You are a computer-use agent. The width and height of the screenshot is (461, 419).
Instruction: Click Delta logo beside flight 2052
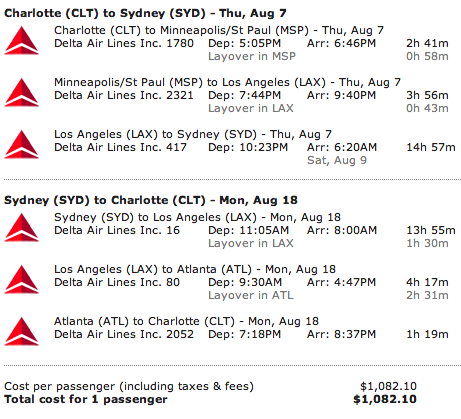pos(21,331)
